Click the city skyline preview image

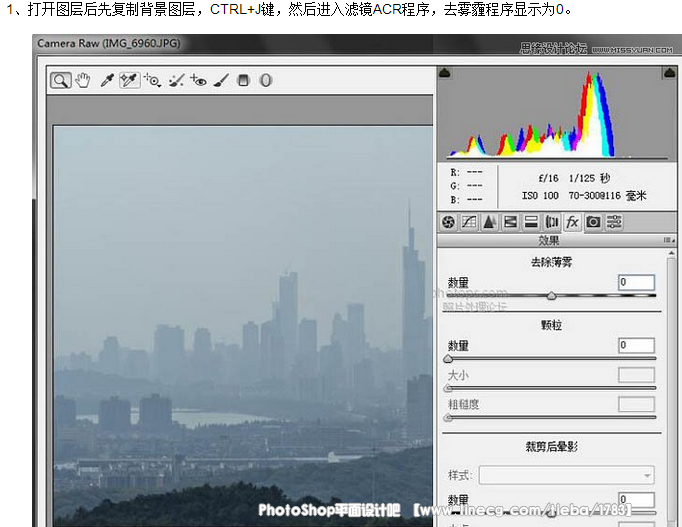(243, 326)
